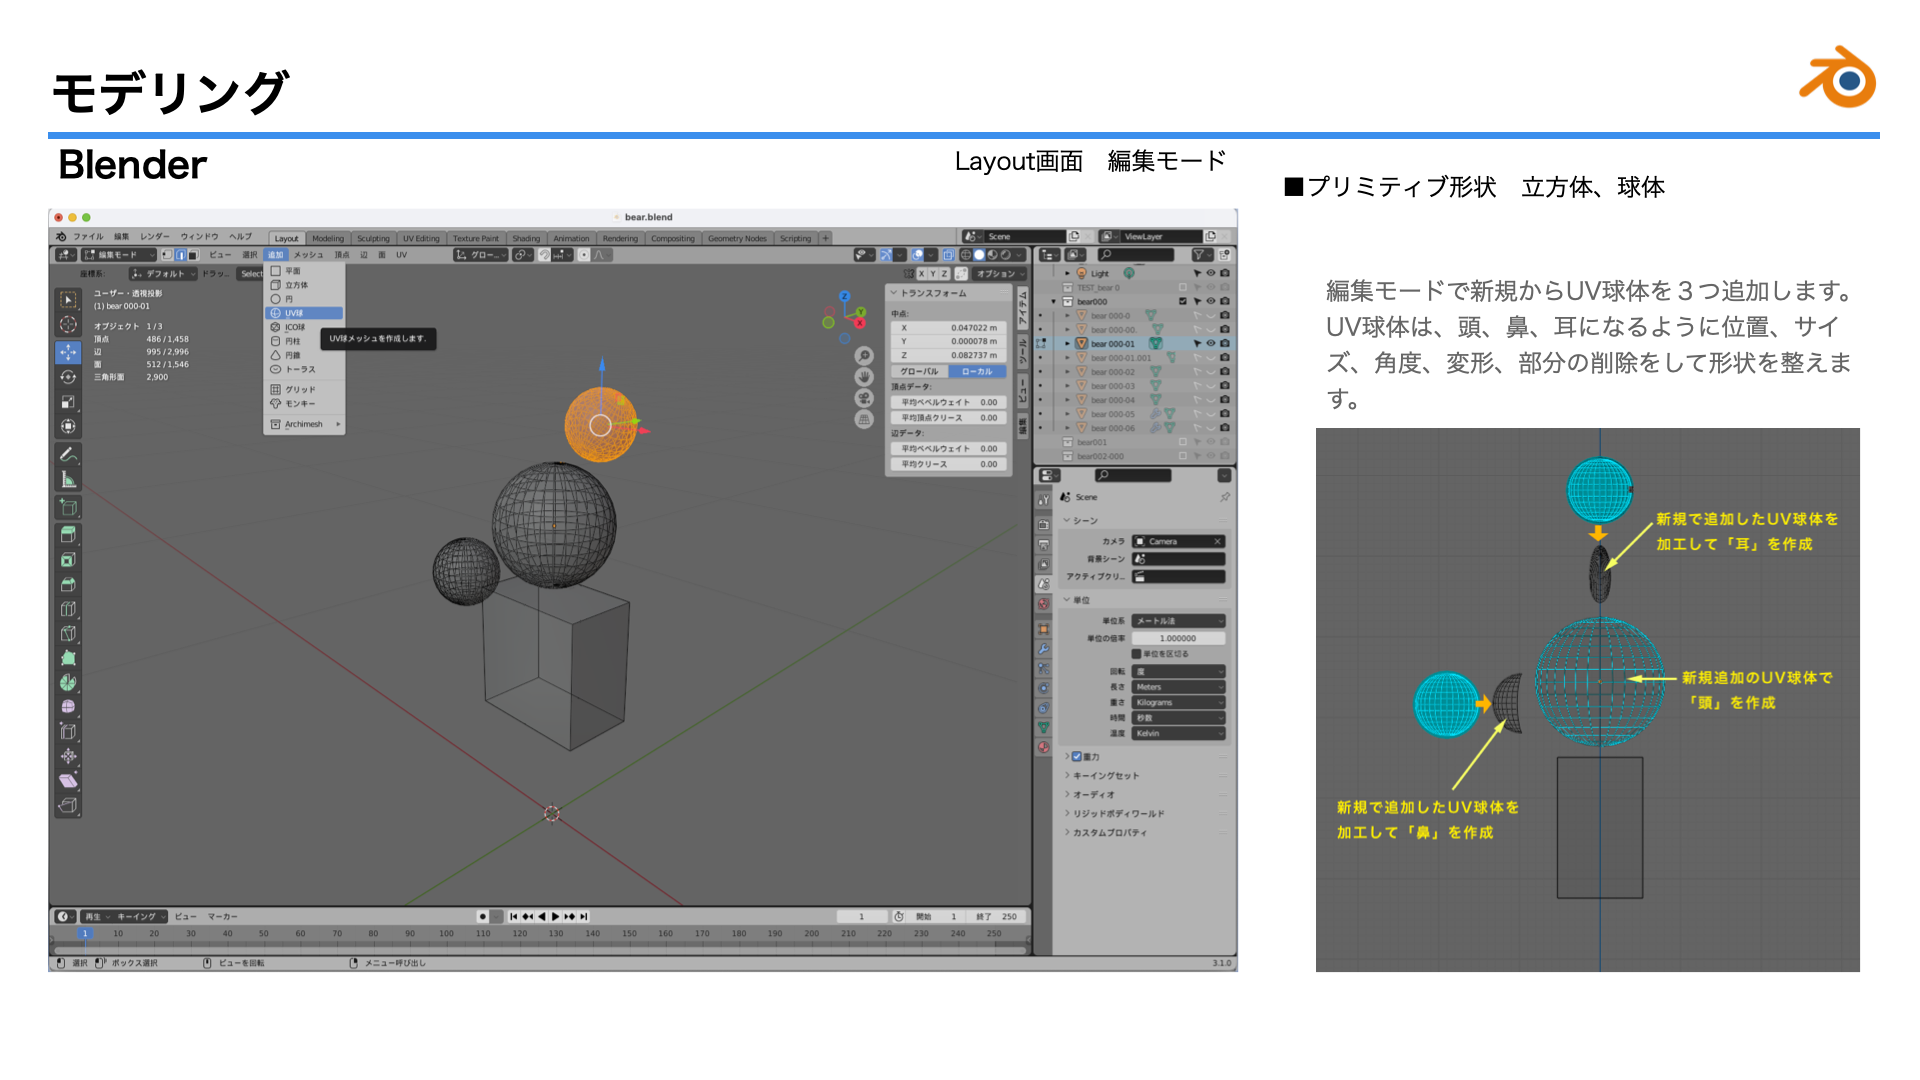Click the 単位の倍率 1.000000 field
This screenshot has height=1080, width=1920.
(x=1179, y=638)
